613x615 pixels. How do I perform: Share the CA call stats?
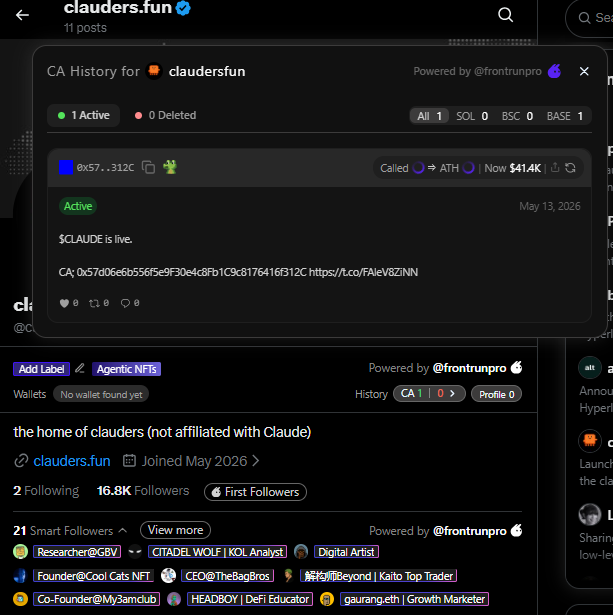click(555, 168)
